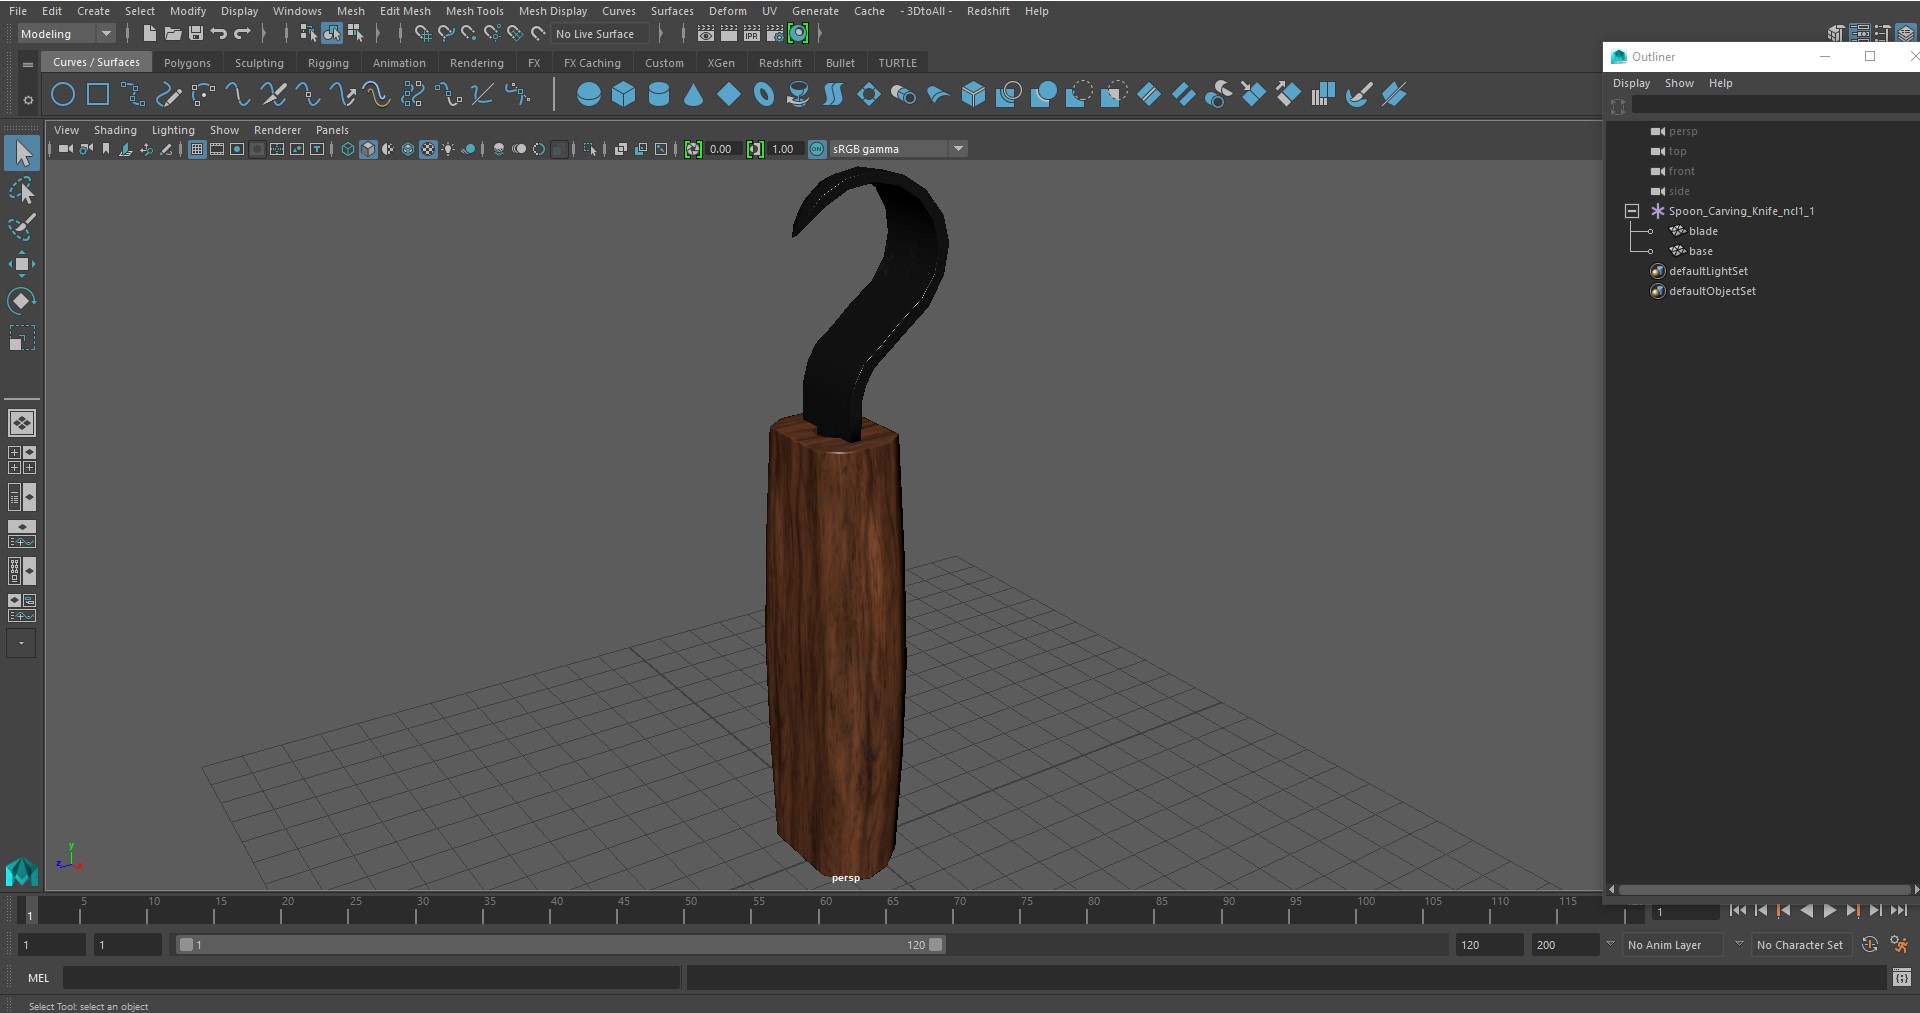Toggle textured display in viewport
The height and width of the screenshot is (1013, 1920).
tap(428, 149)
